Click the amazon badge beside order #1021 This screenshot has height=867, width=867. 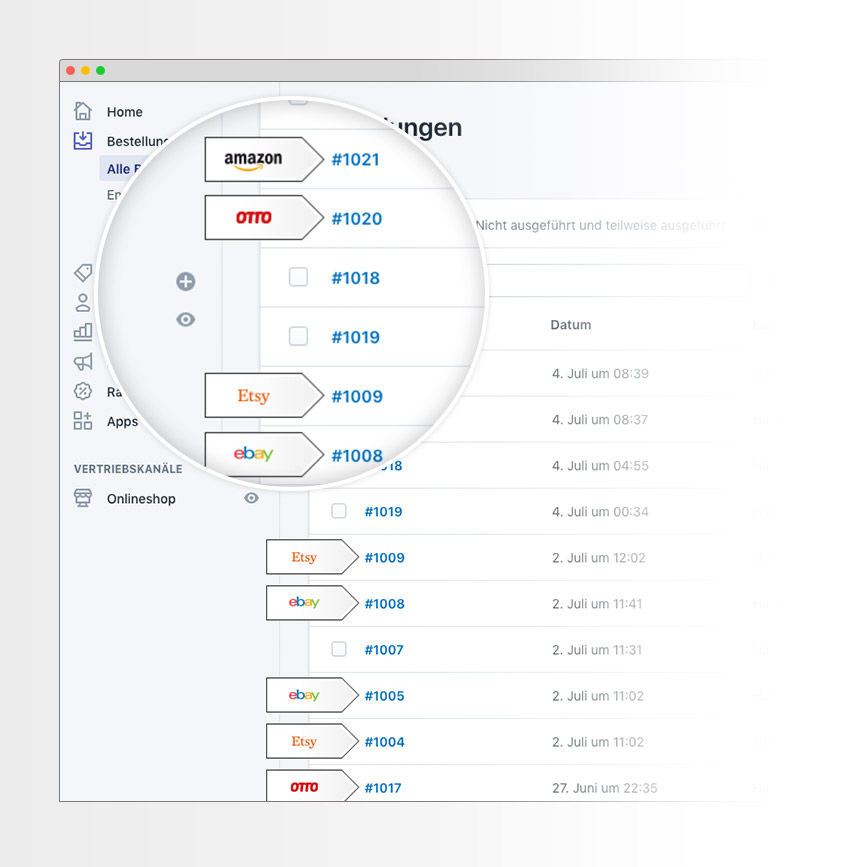(x=264, y=159)
